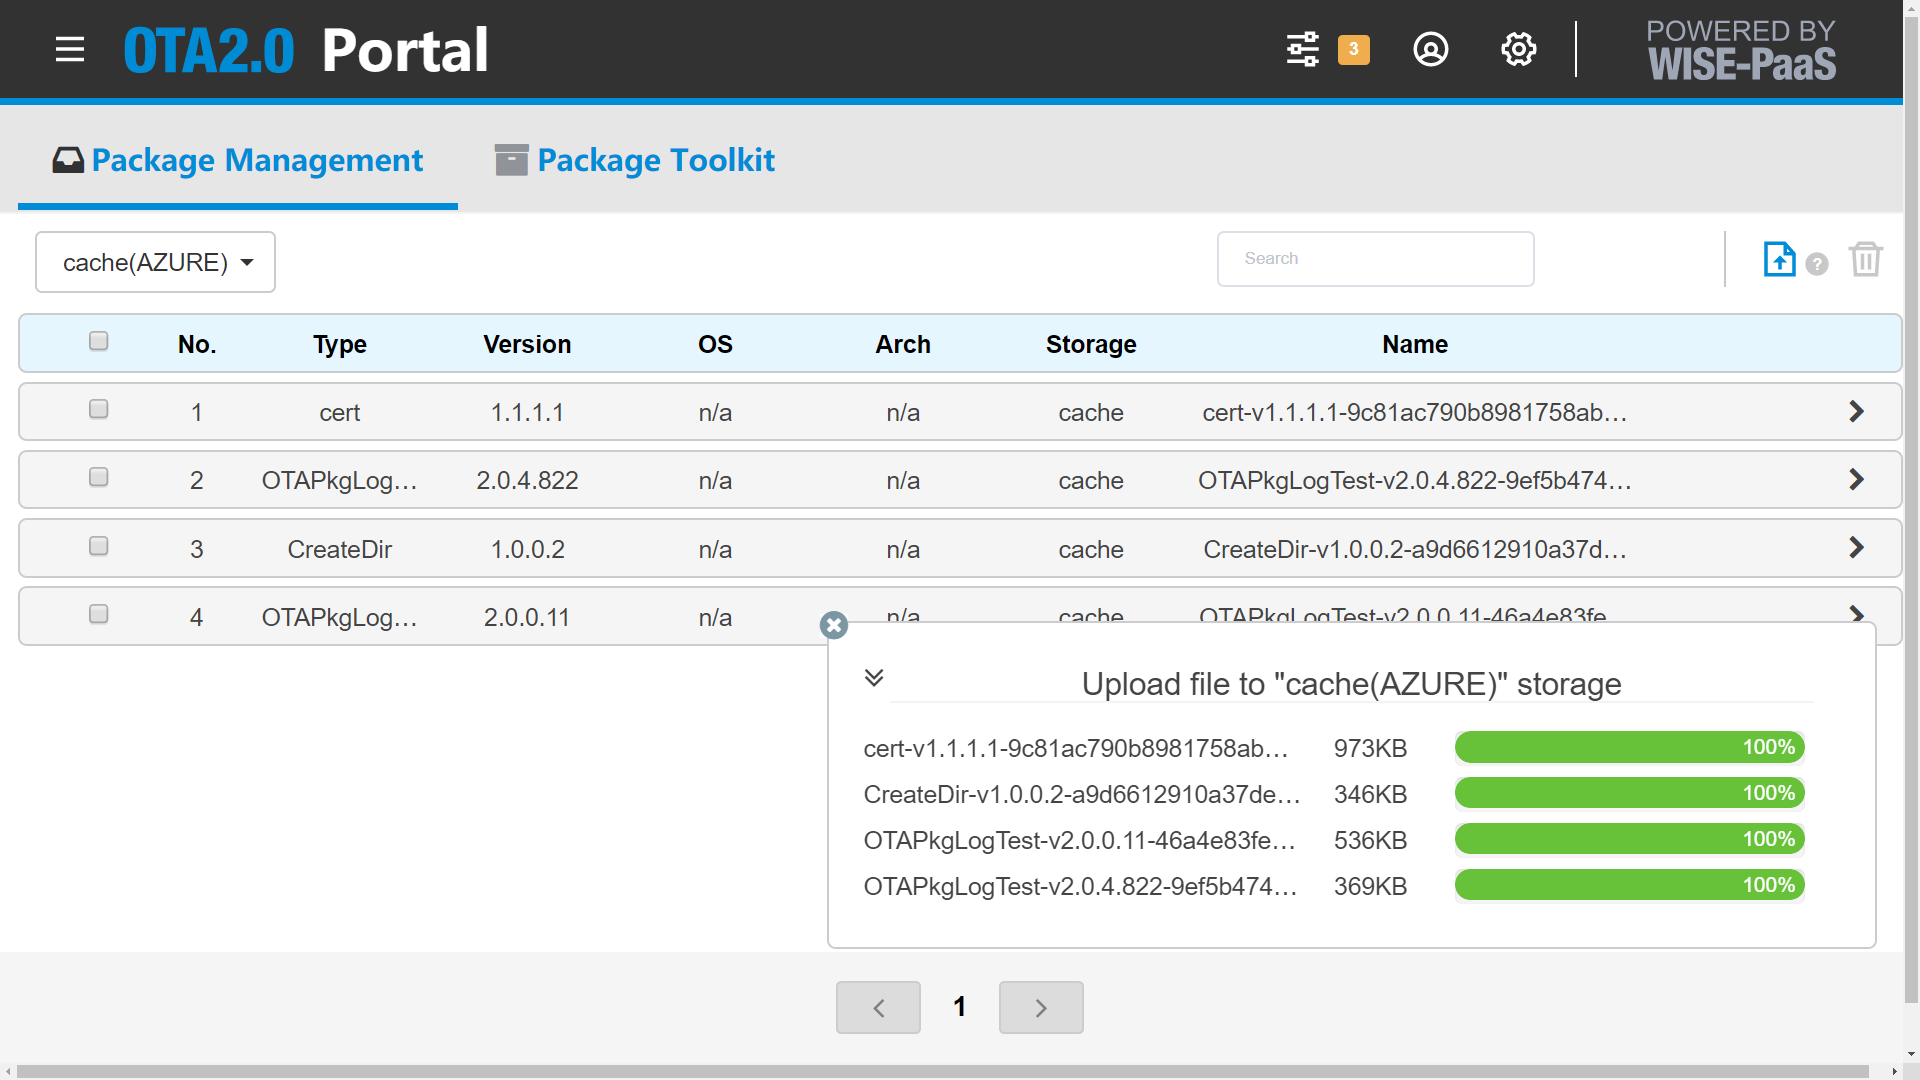The width and height of the screenshot is (1920, 1080).
Task: Open the settings gear icon
Action: [1518, 49]
